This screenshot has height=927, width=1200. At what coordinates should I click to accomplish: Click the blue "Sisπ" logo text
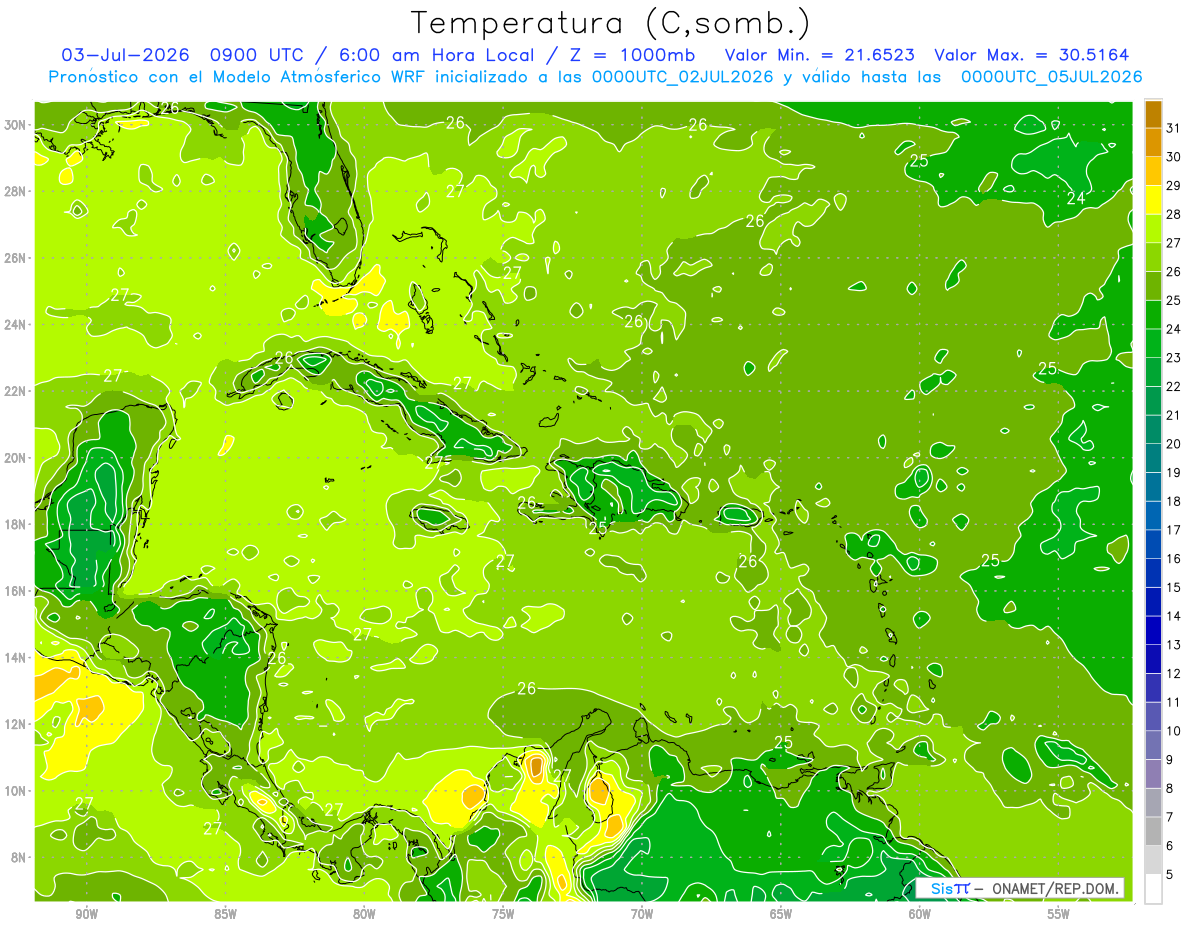[950, 888]
